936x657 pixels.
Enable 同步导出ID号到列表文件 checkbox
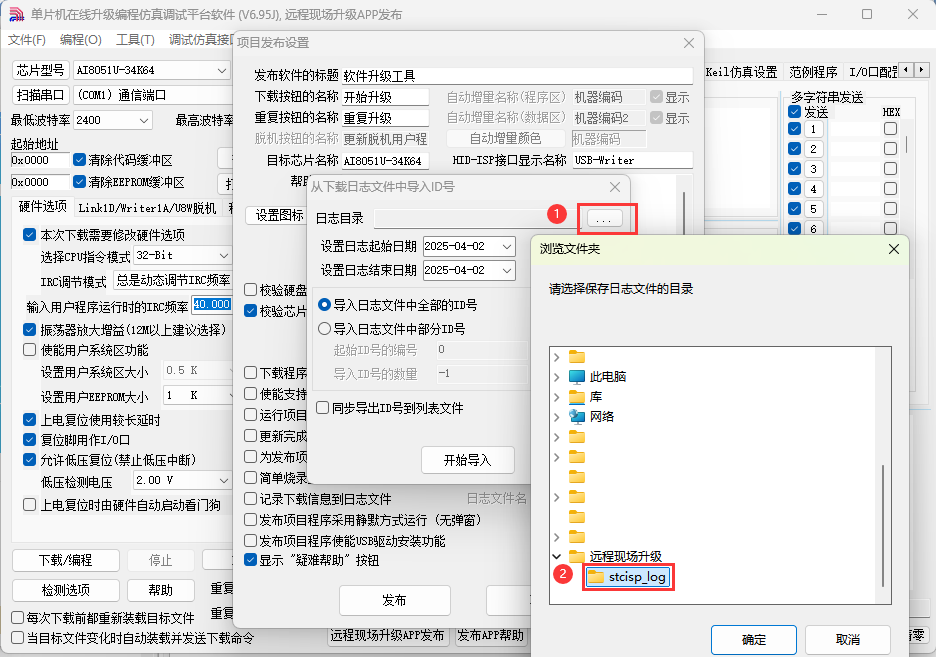[x=322, y=408]
